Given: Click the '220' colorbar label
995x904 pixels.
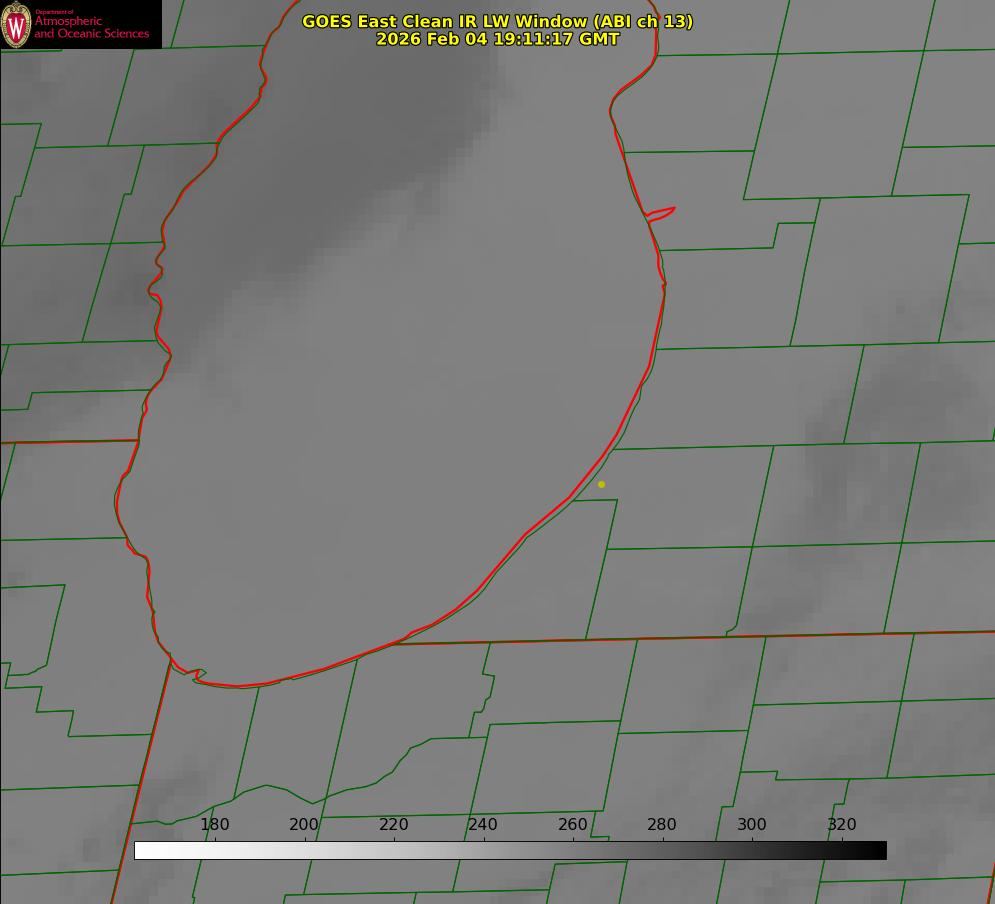Looking at the screenshot, I should pyautogui.click(x=393, y=824).
